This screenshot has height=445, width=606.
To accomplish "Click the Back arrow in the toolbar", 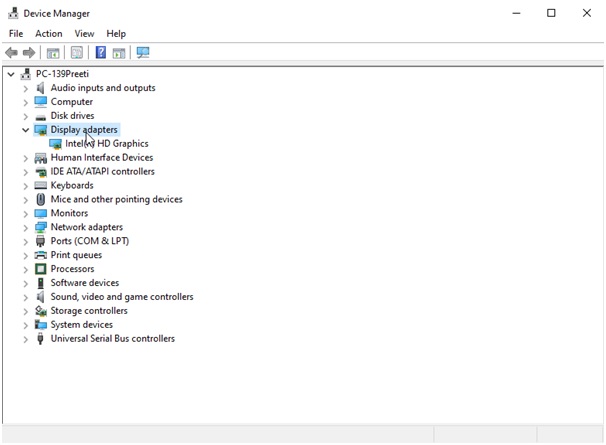I will [x=11, y=53].
